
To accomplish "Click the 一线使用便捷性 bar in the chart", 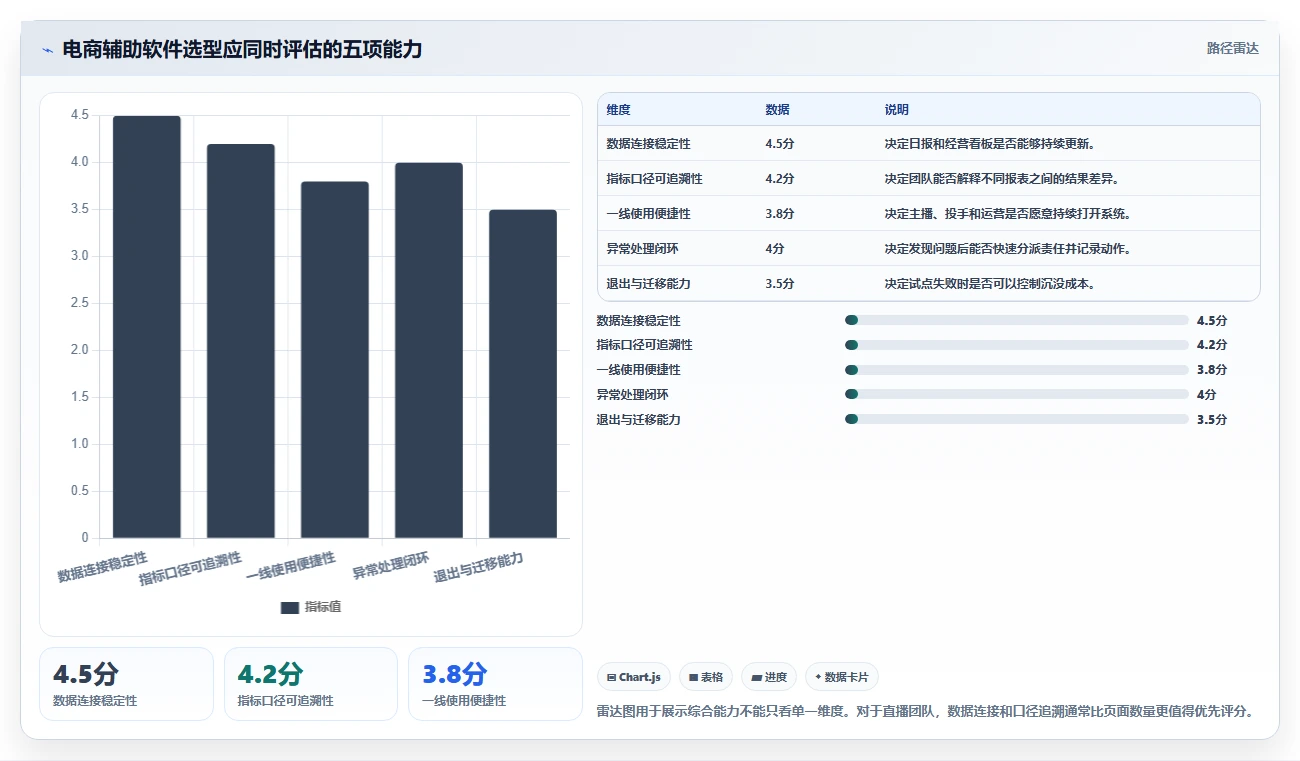I will [335, 360].
